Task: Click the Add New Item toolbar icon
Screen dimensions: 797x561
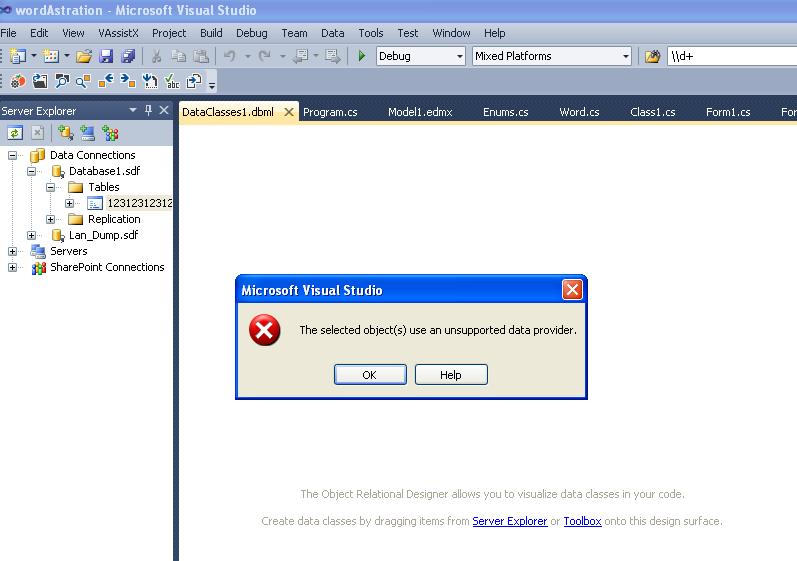Action: click(x=51, y=56)
